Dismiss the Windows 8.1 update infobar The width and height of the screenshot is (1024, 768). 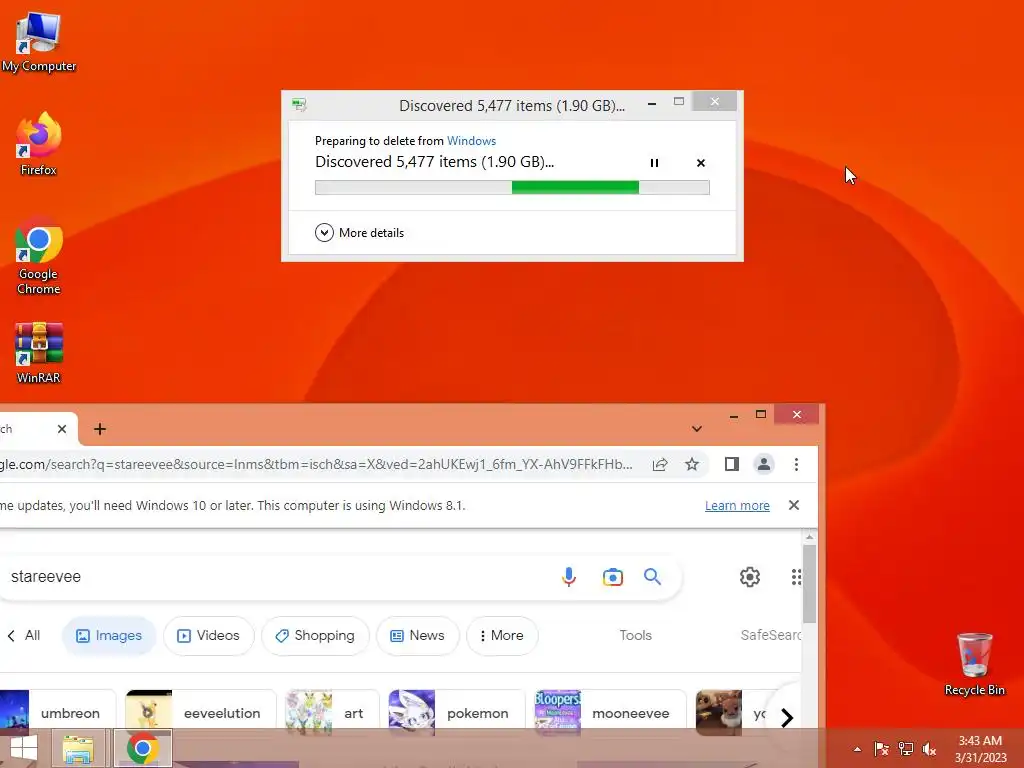(x=793, y=505)
